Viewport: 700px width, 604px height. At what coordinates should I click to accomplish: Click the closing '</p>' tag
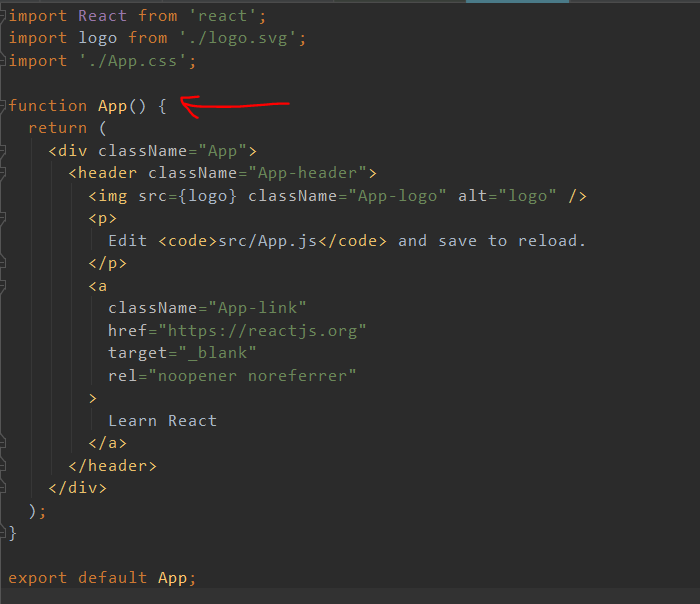(108, 263)
